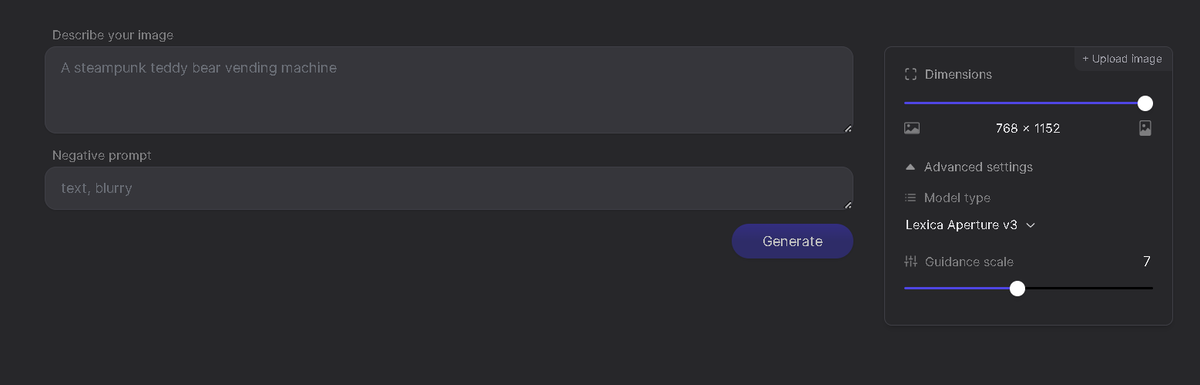The height and width of the screenshot is (385, 1200).
Task: Select the portrait image orientation icon
Action: (1145, 128)
